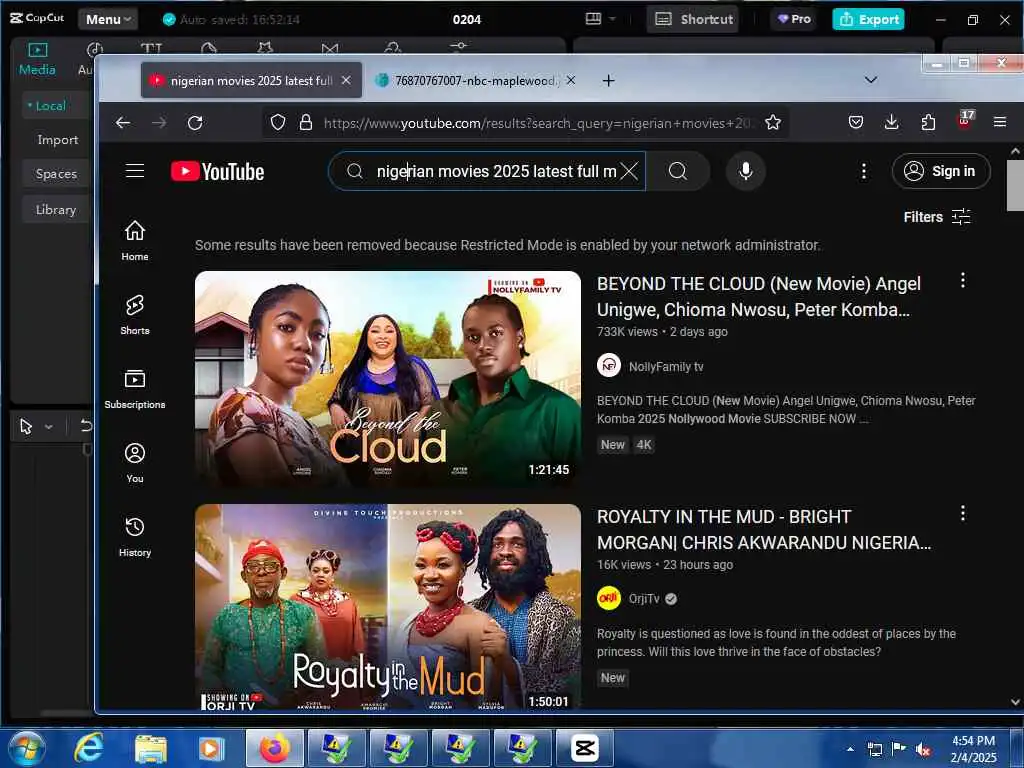Open YouTube search Filters
1024x768 pixels.
tap(936, 217)
